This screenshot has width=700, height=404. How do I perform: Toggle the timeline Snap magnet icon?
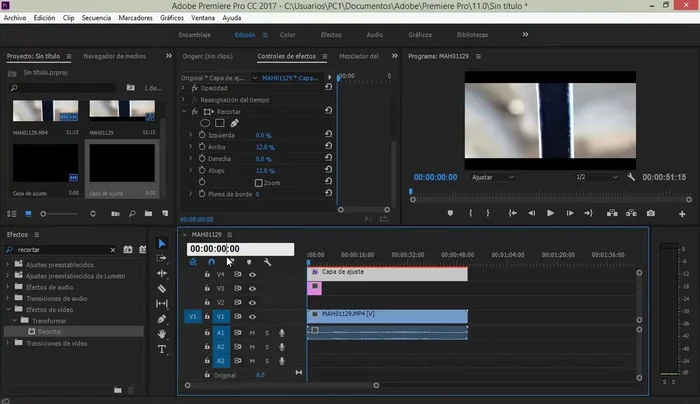(211, 262)
